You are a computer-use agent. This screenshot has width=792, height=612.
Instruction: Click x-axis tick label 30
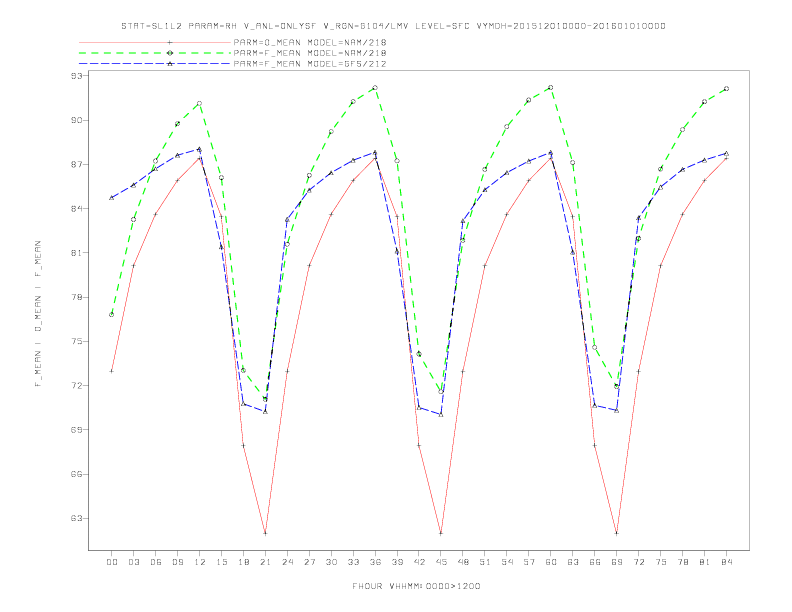(x=331, y=562)
